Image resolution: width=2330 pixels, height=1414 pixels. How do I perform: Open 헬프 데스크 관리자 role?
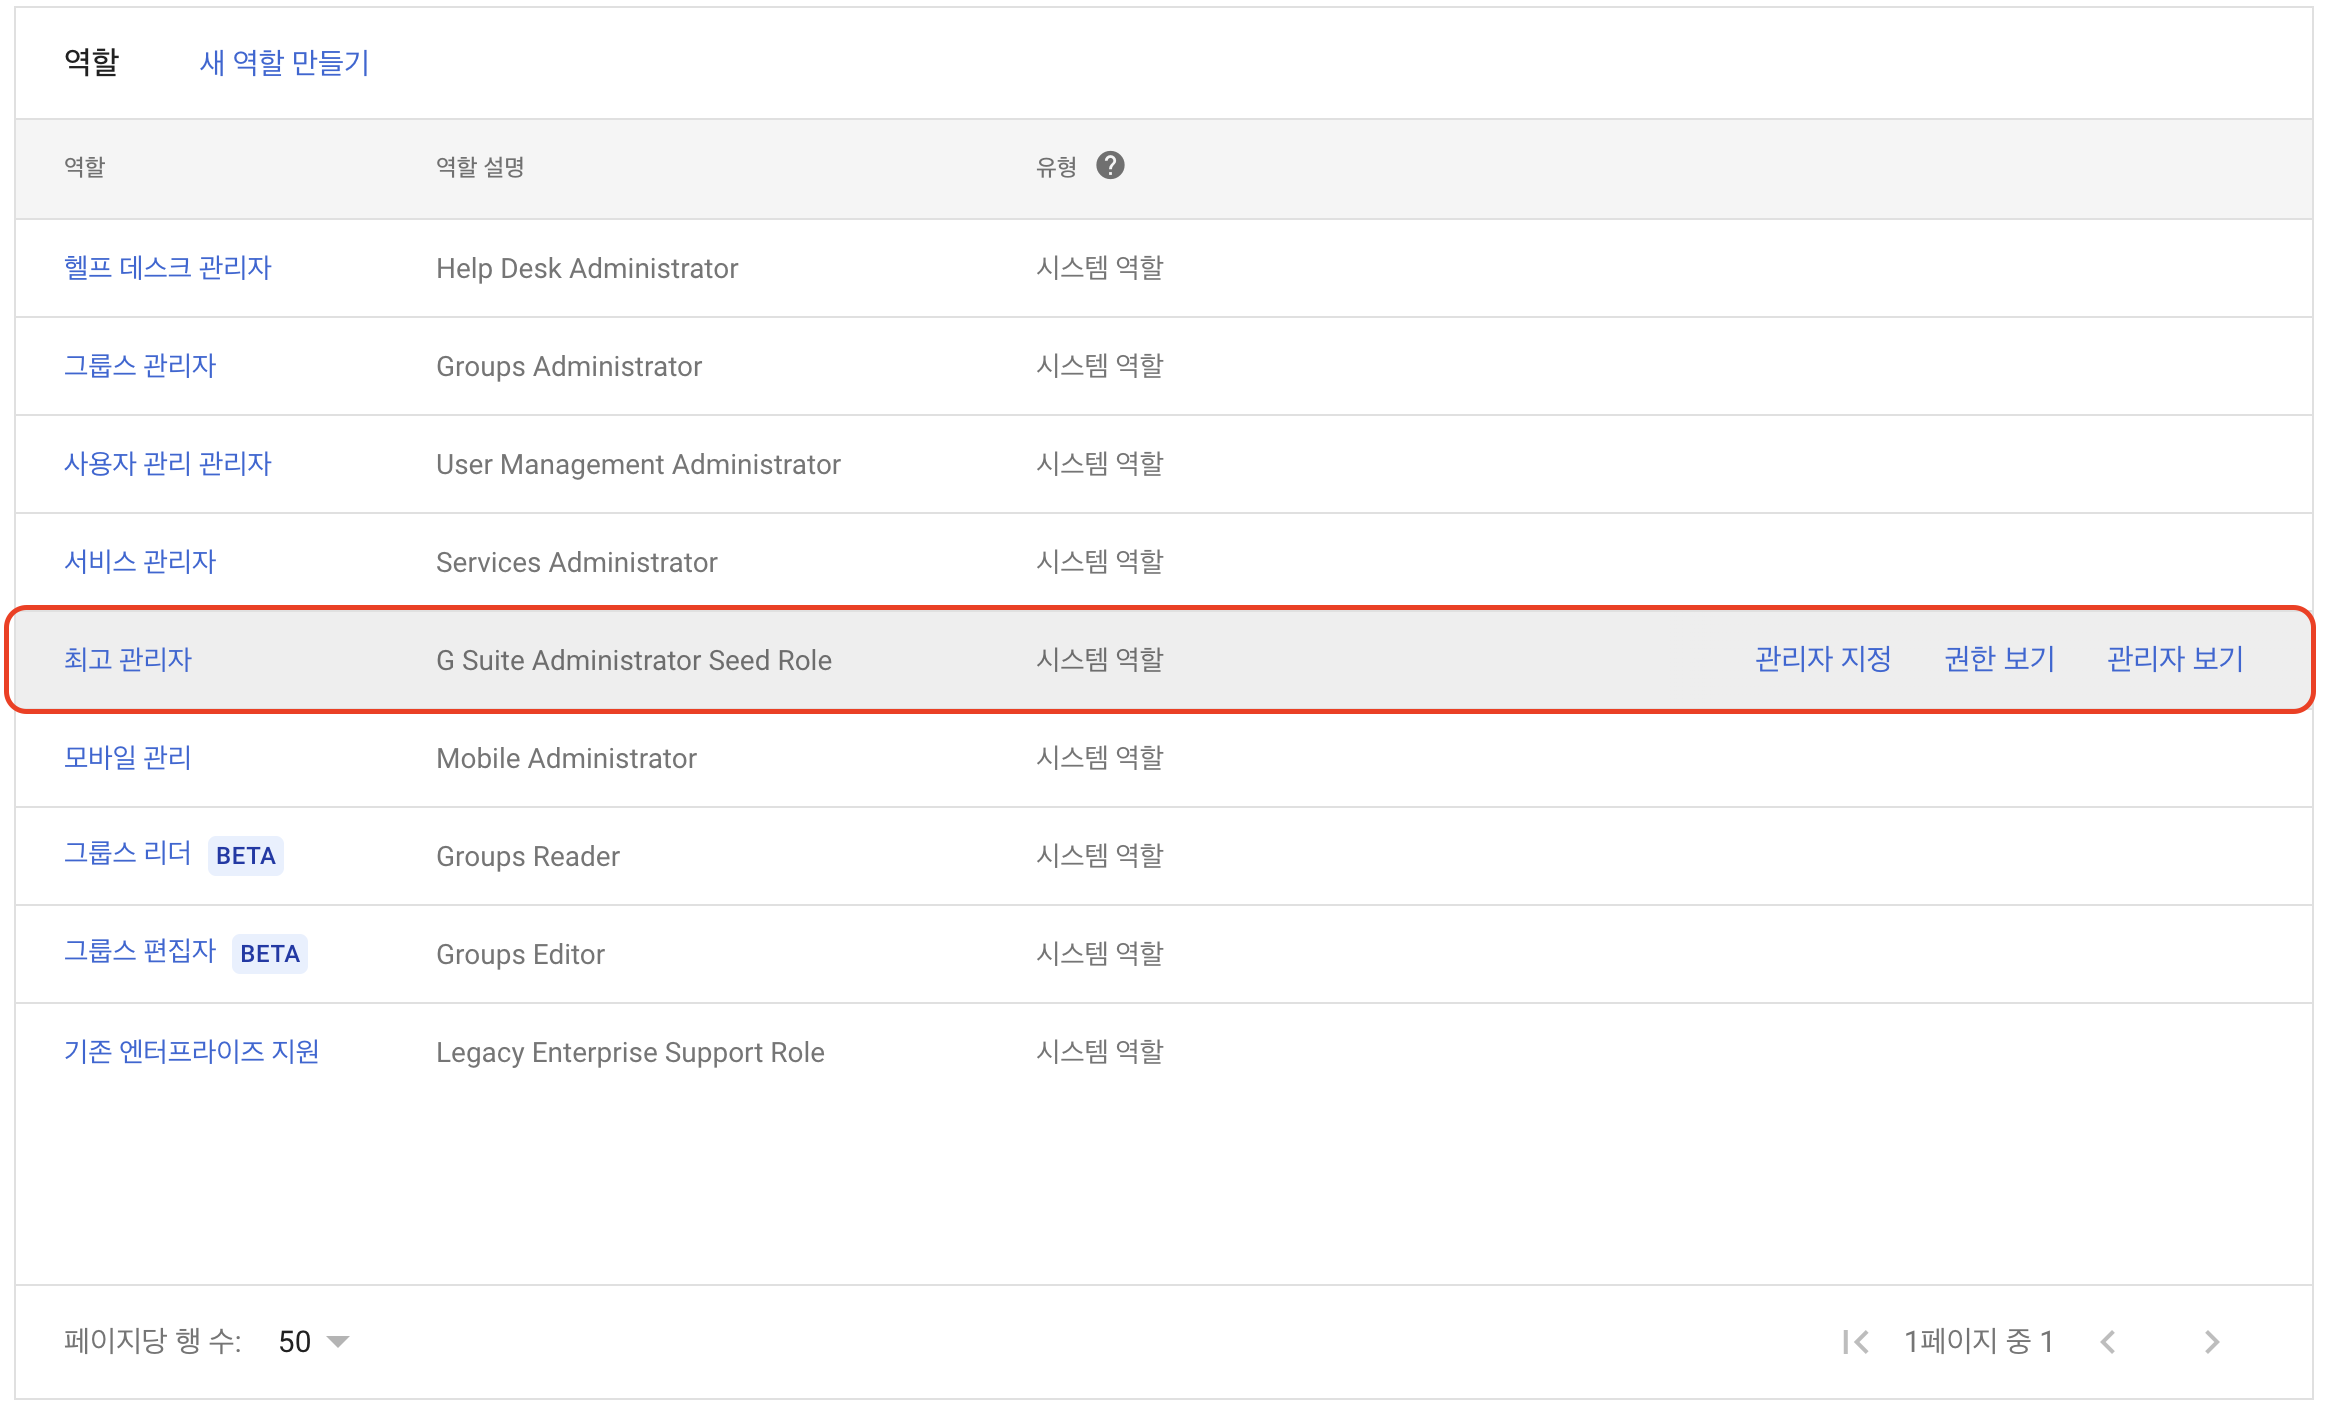167,268
